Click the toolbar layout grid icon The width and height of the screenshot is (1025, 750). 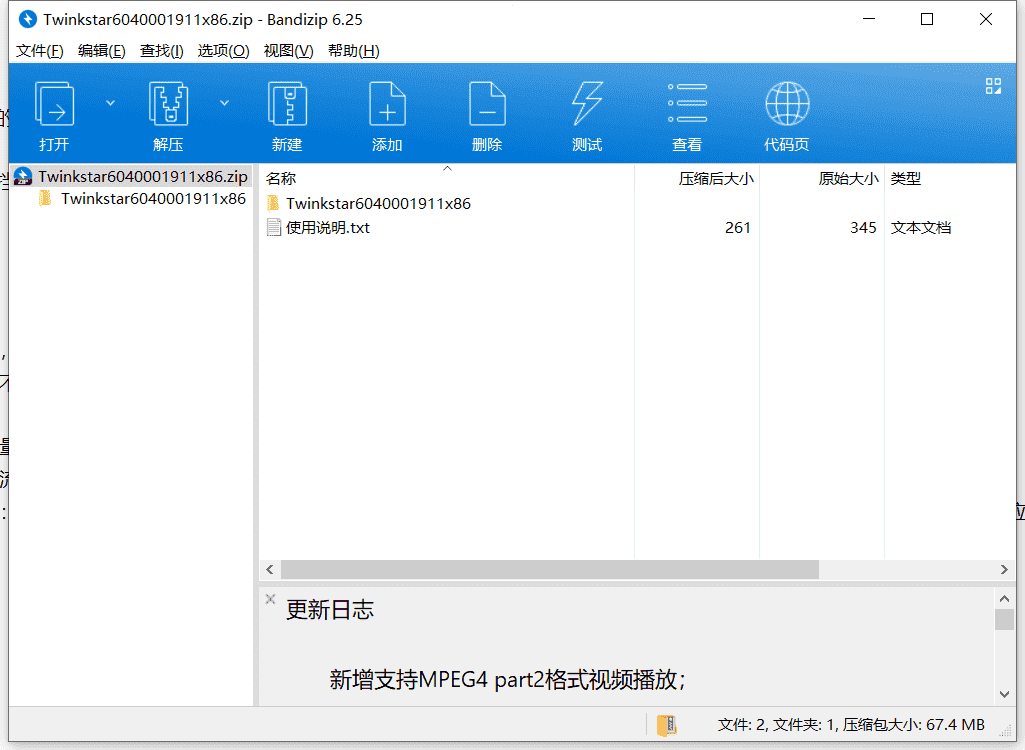coord(993,86)
